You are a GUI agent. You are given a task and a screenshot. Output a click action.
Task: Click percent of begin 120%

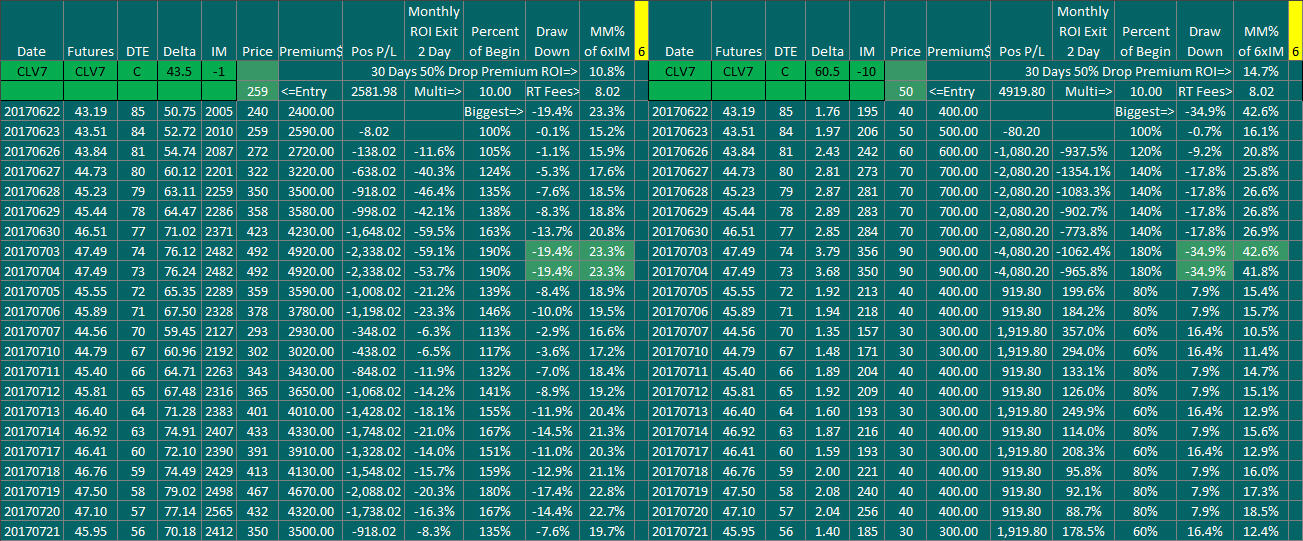(1145, 149)
